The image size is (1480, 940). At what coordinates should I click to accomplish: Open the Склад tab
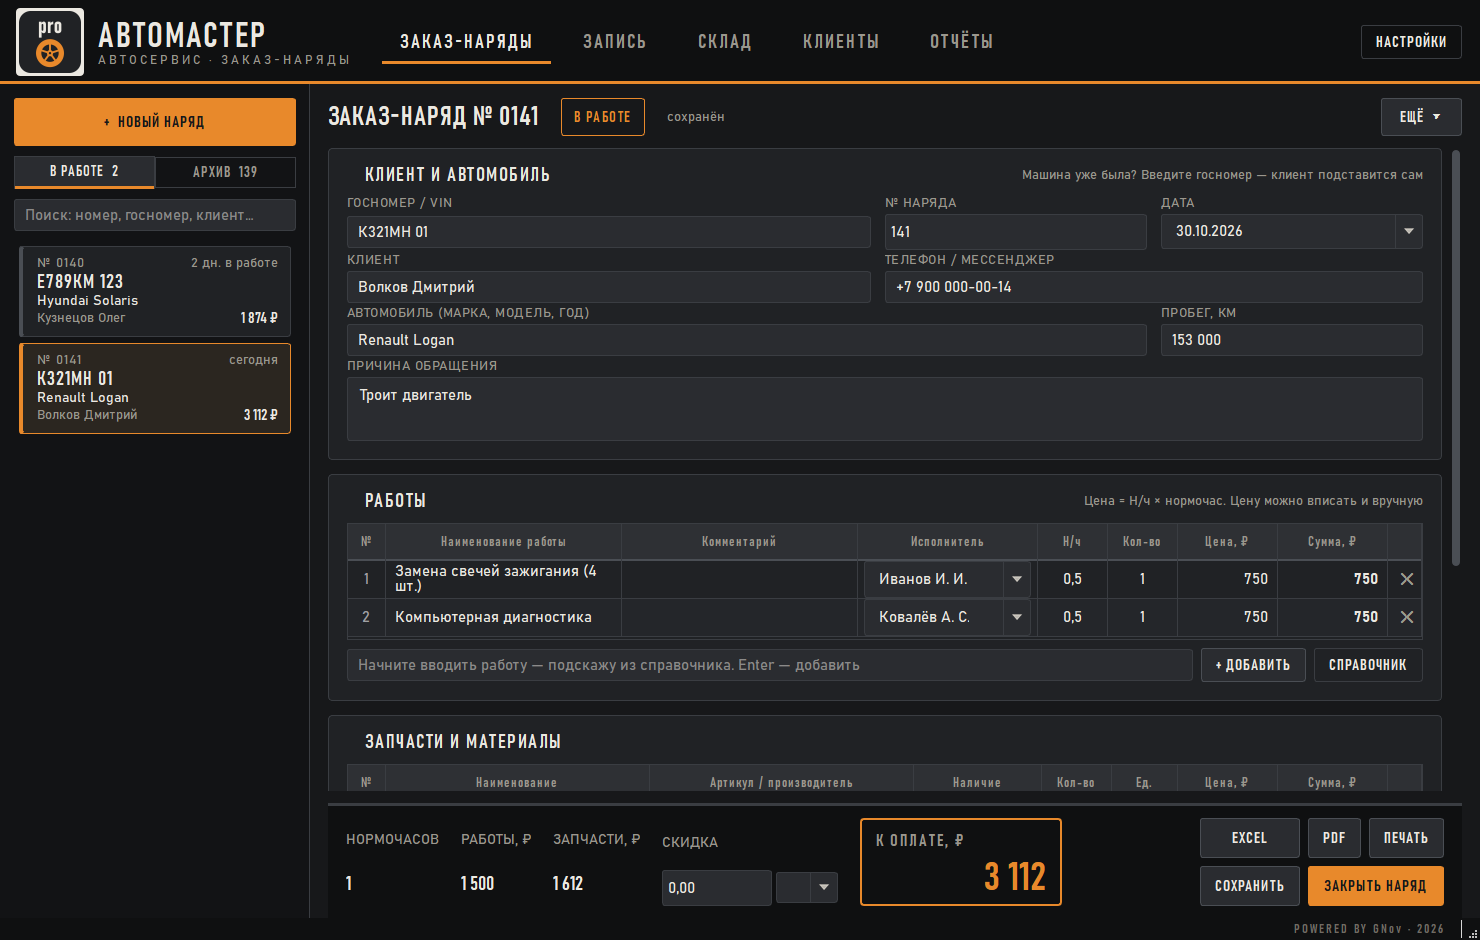click(724, 42)
